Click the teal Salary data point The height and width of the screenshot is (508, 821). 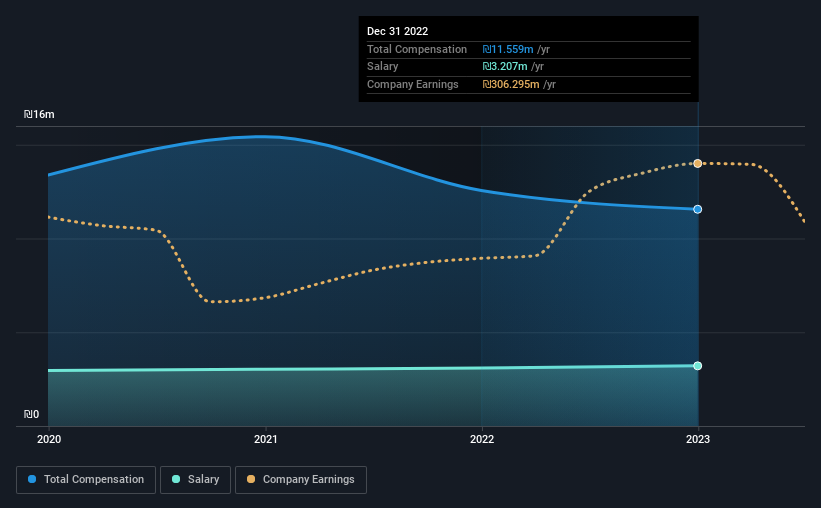(x=697, y=366)
